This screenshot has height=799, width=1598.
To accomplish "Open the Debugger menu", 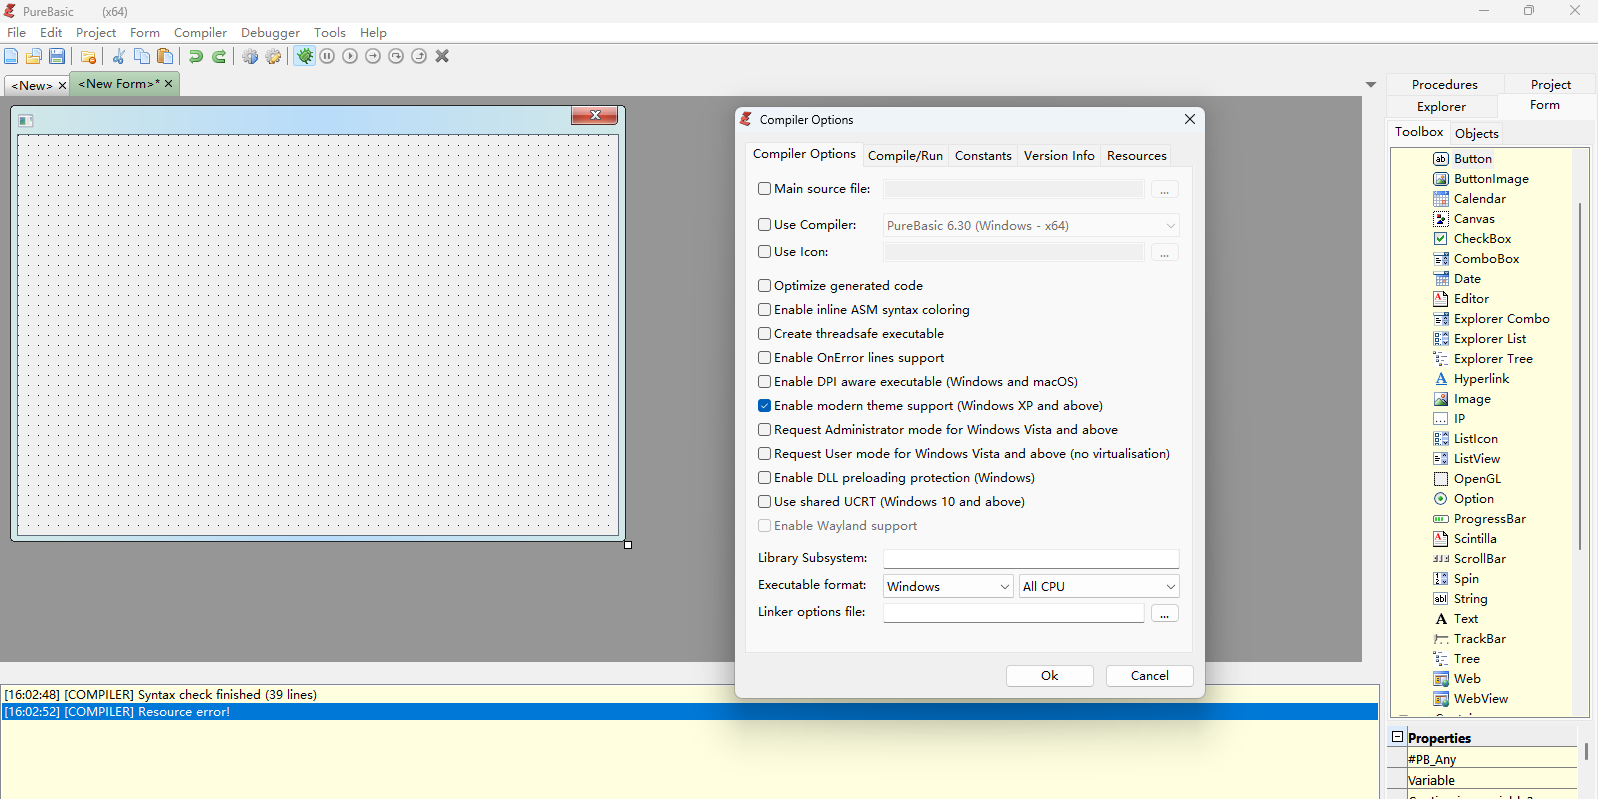I will tap(270, 33).
